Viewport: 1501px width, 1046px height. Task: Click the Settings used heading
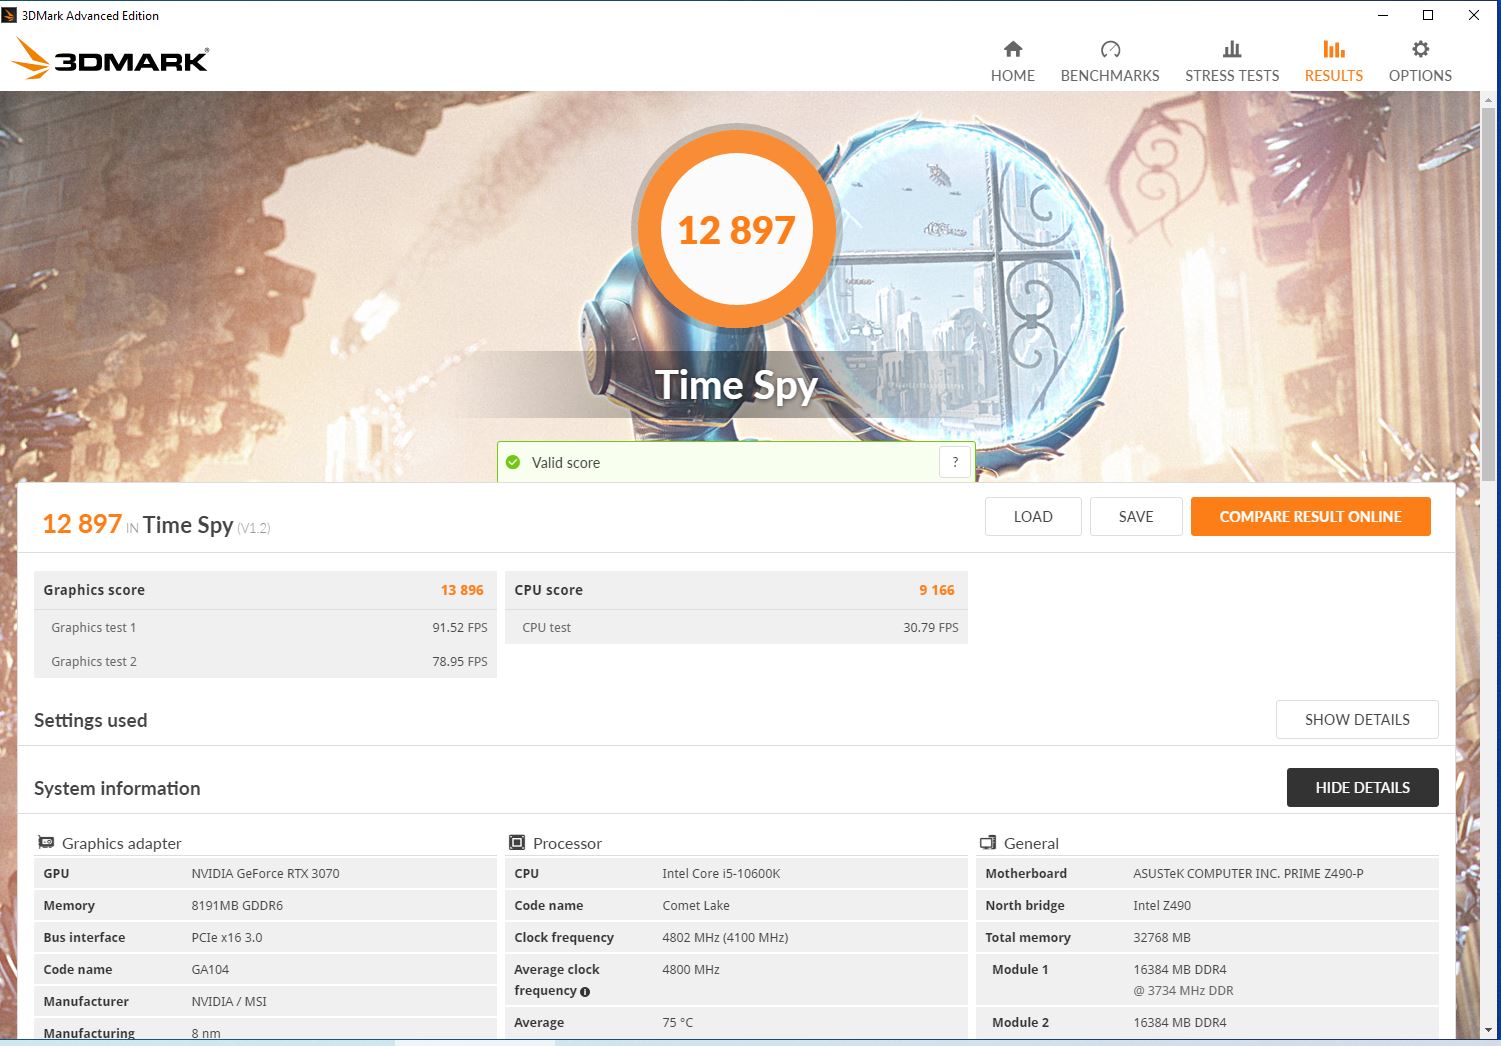tap(90, 720)
